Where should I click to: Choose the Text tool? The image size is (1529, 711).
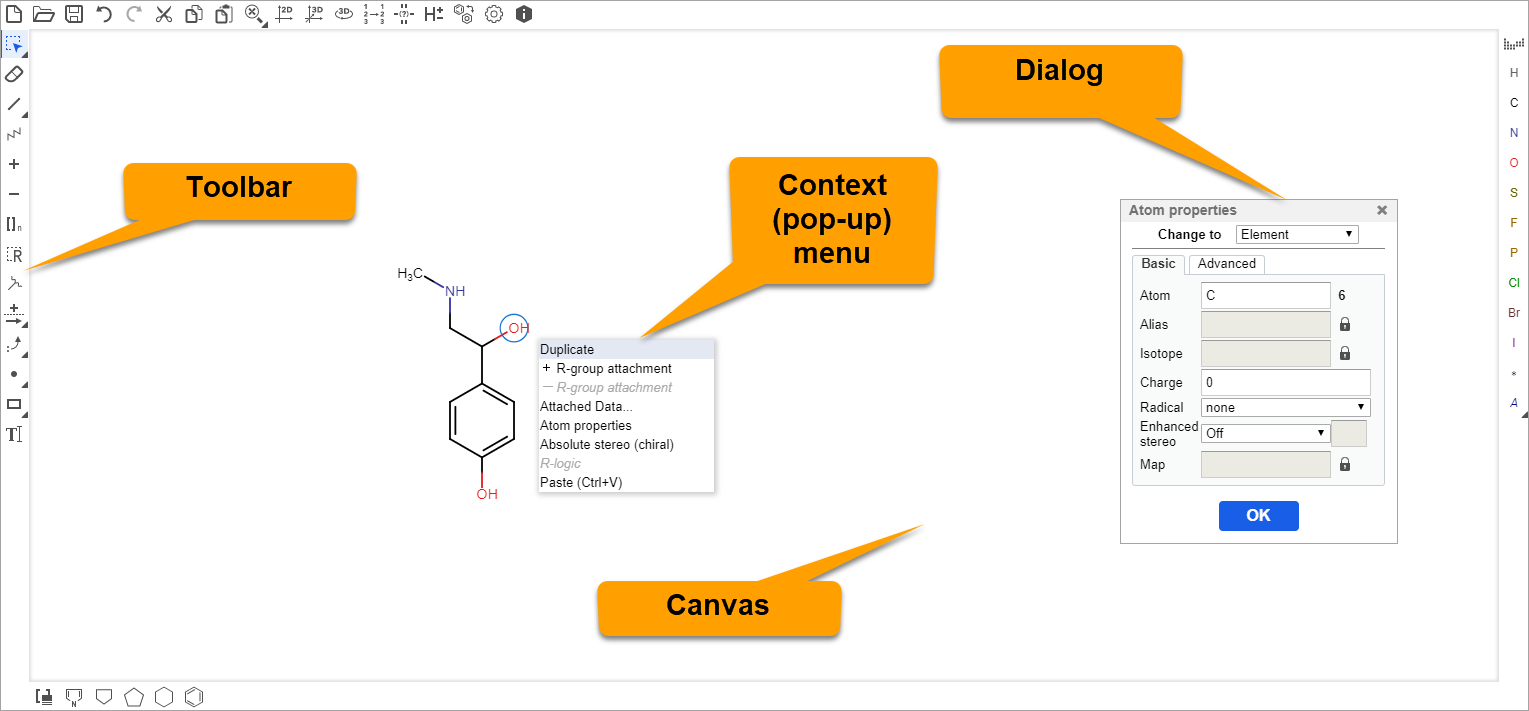[x=14, y=434]
